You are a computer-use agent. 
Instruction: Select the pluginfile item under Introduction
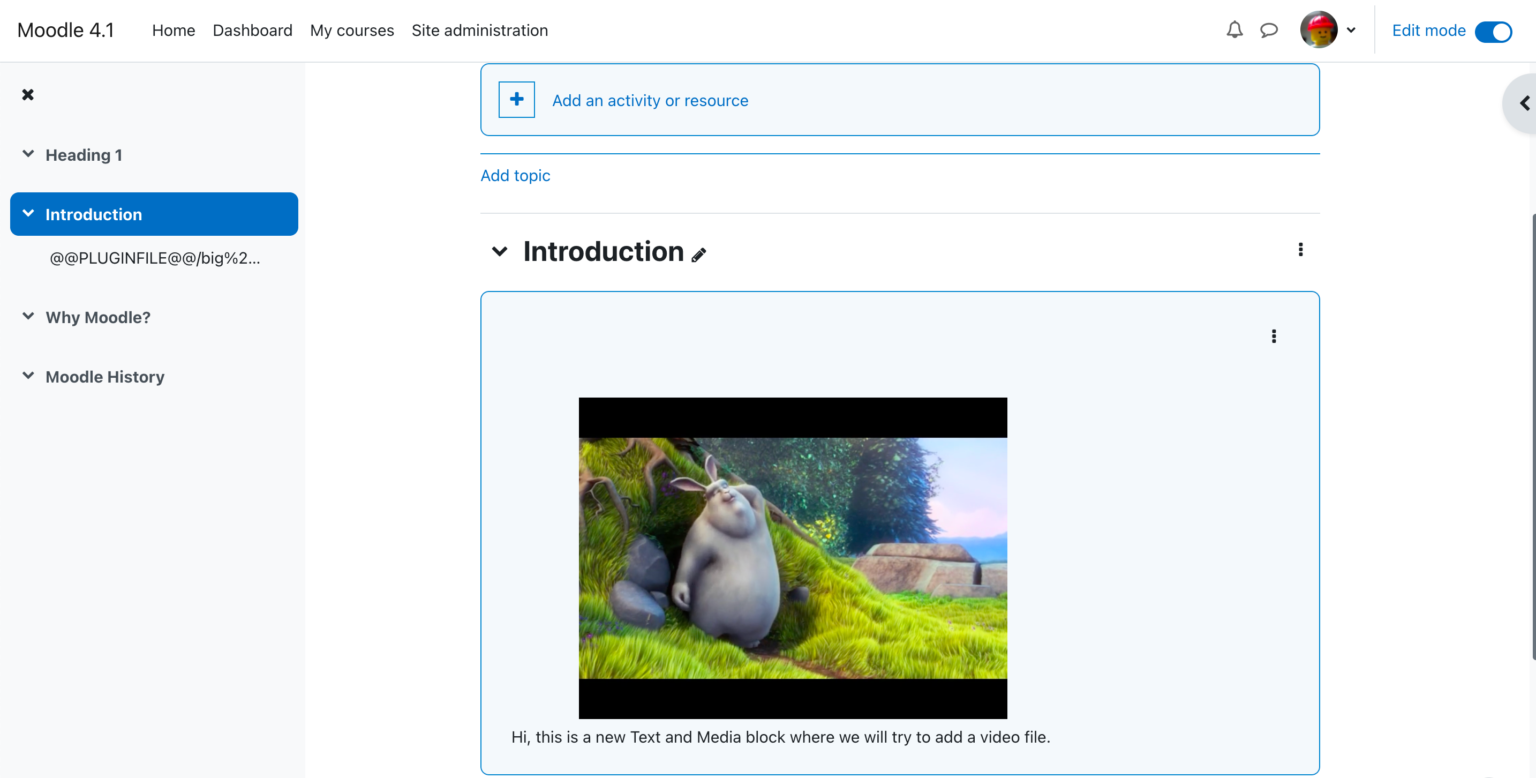(x=155, y=258)
